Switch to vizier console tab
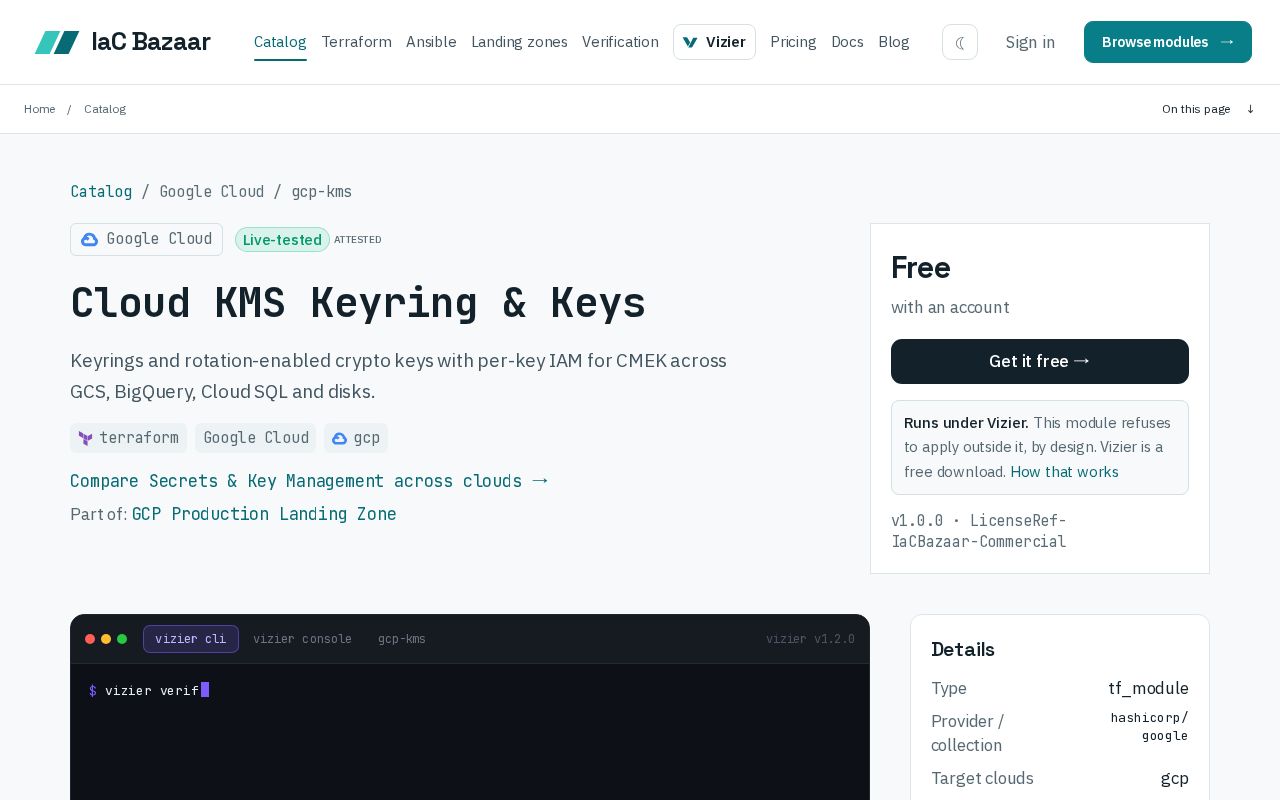 pos(302,639)
